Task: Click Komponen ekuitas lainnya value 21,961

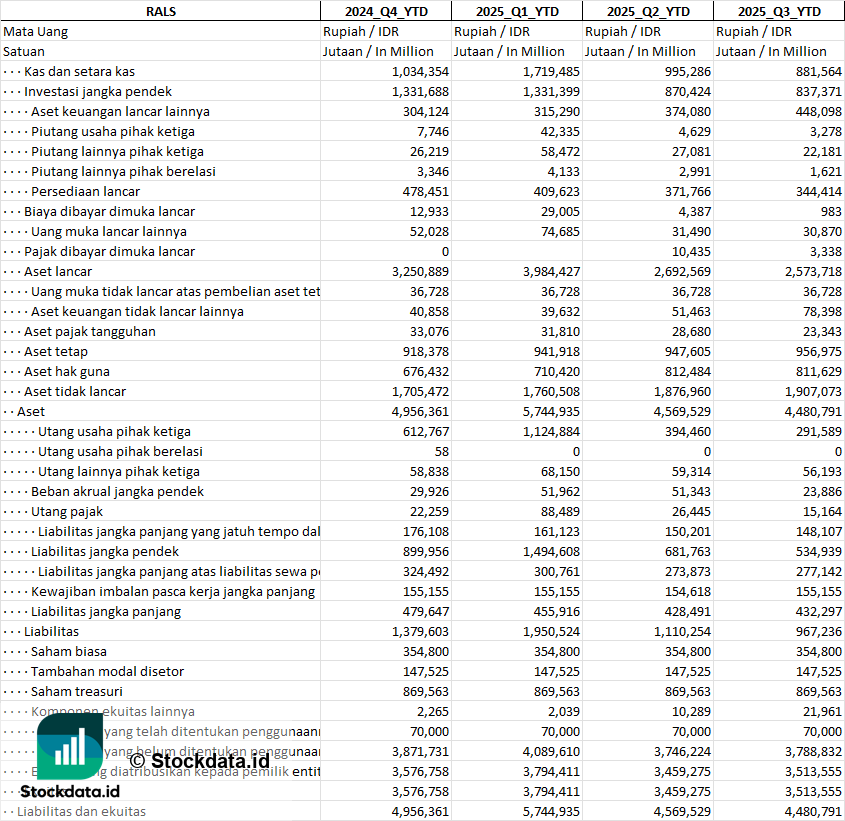Action: 822,710
